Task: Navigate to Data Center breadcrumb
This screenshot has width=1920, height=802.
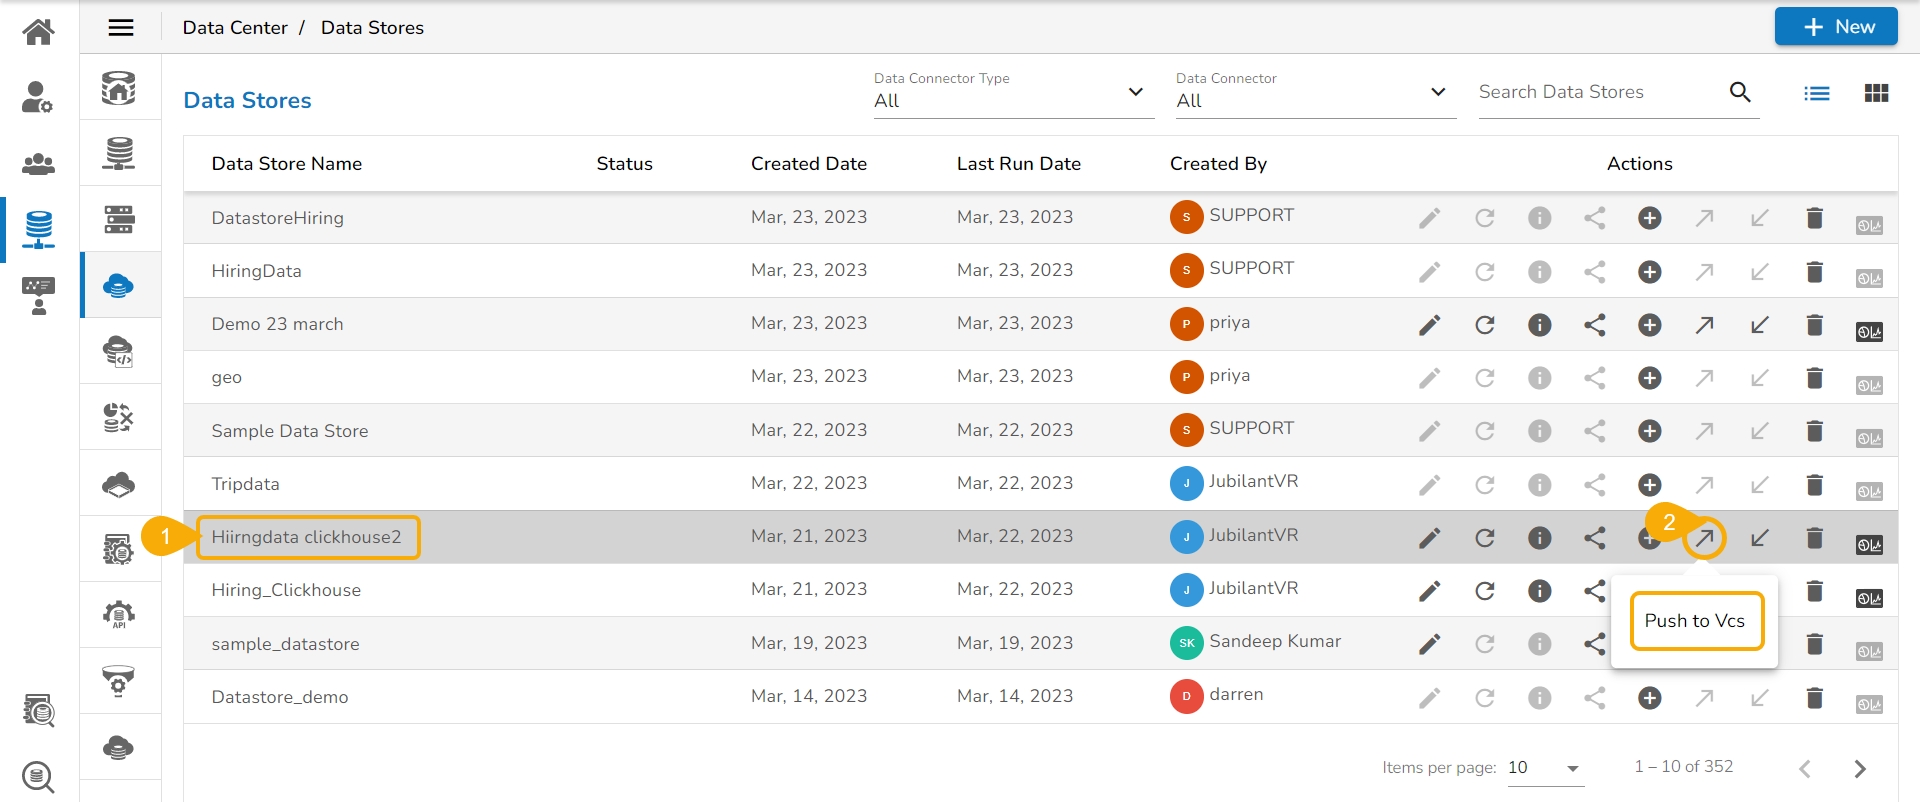Action: point(235,28)
